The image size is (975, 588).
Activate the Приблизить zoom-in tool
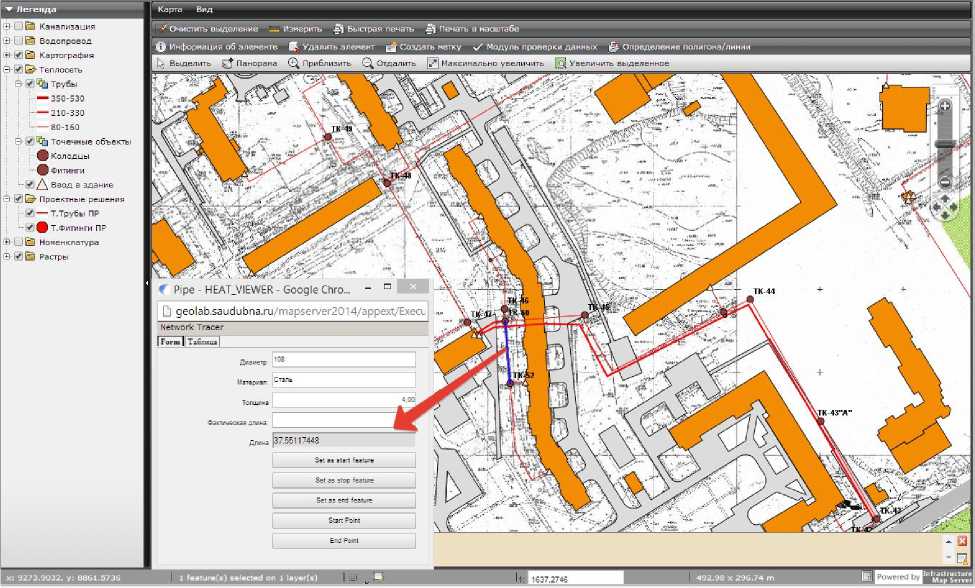click(x=293, y=63)
